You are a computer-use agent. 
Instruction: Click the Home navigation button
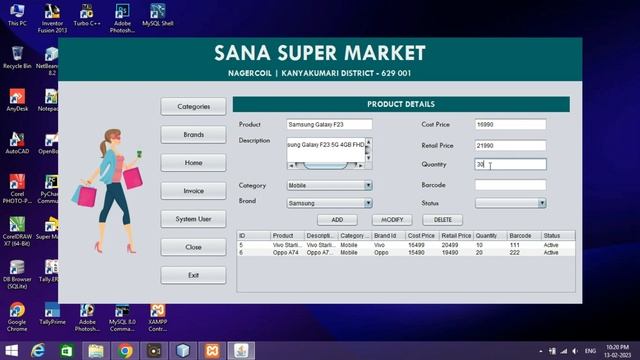click(x=193, y=163)
